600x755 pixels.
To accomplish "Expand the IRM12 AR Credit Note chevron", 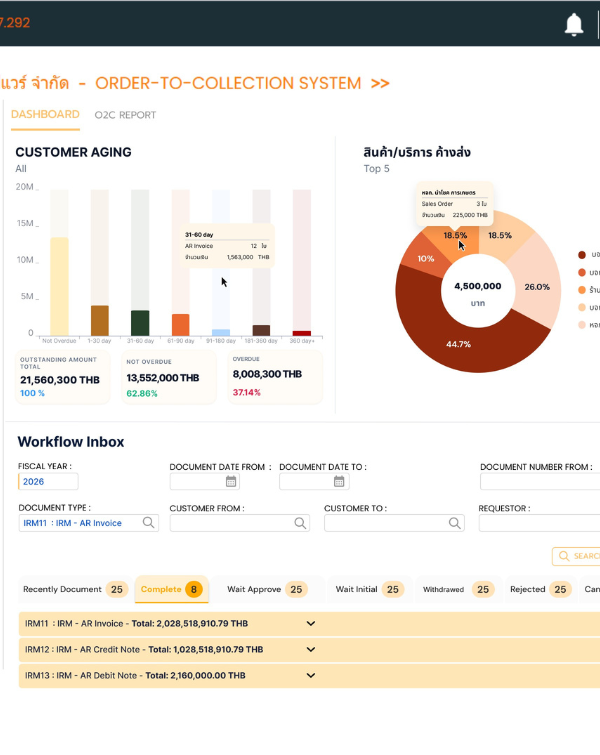I will (311, 650).
